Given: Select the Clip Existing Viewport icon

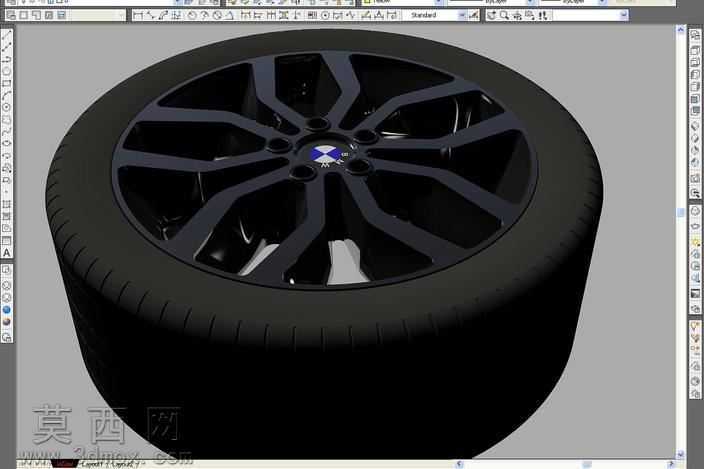Looking at the screenshot, I should [x=62, y=15].
